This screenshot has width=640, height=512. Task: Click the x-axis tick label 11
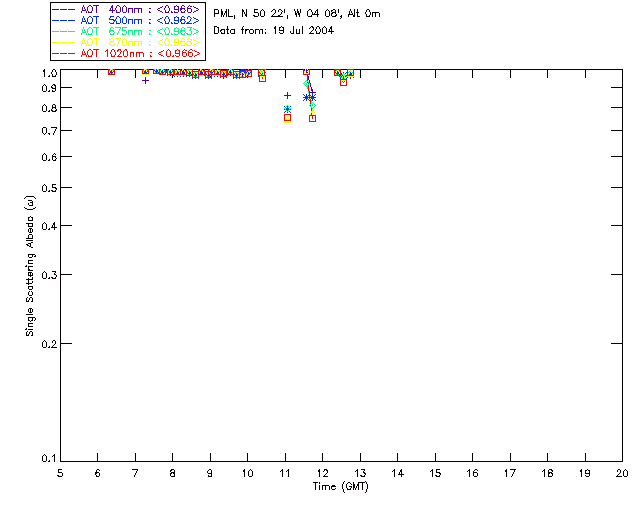285,473
